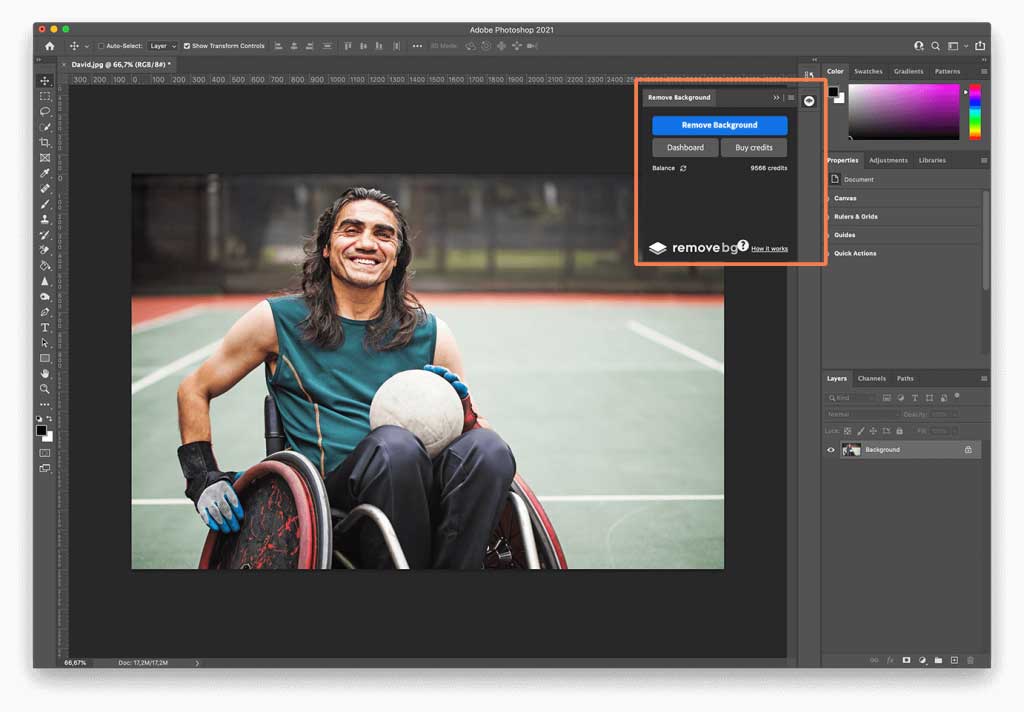The image size is (1024, 712).
Task: Select the Hand tool
Action: click(45, 374)
